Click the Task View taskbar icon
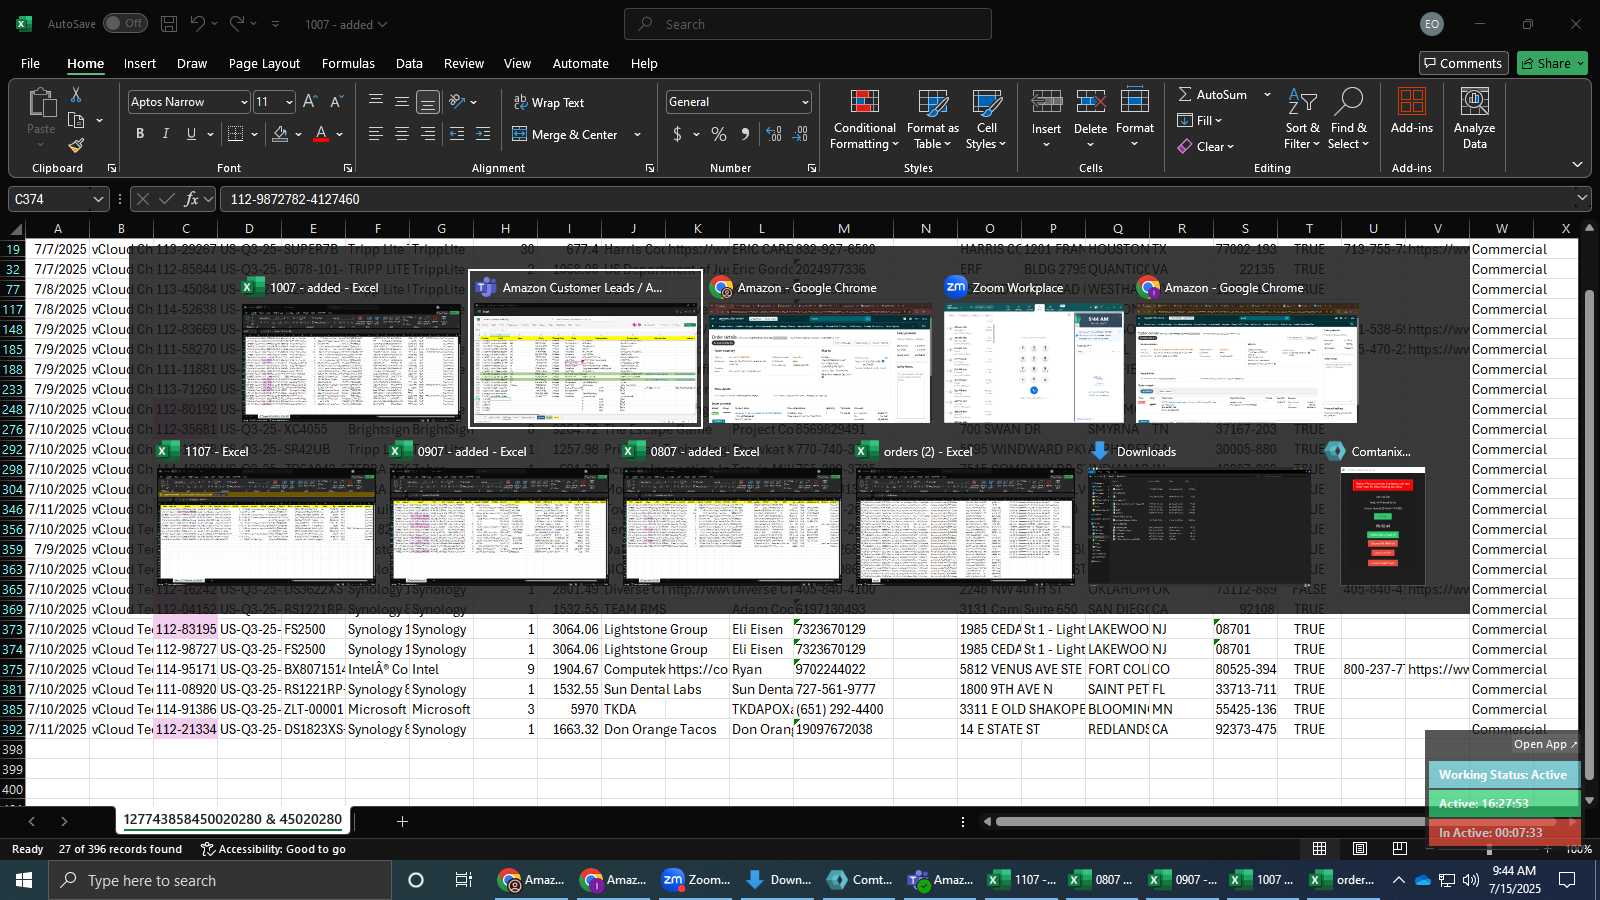 click(463, 880)
